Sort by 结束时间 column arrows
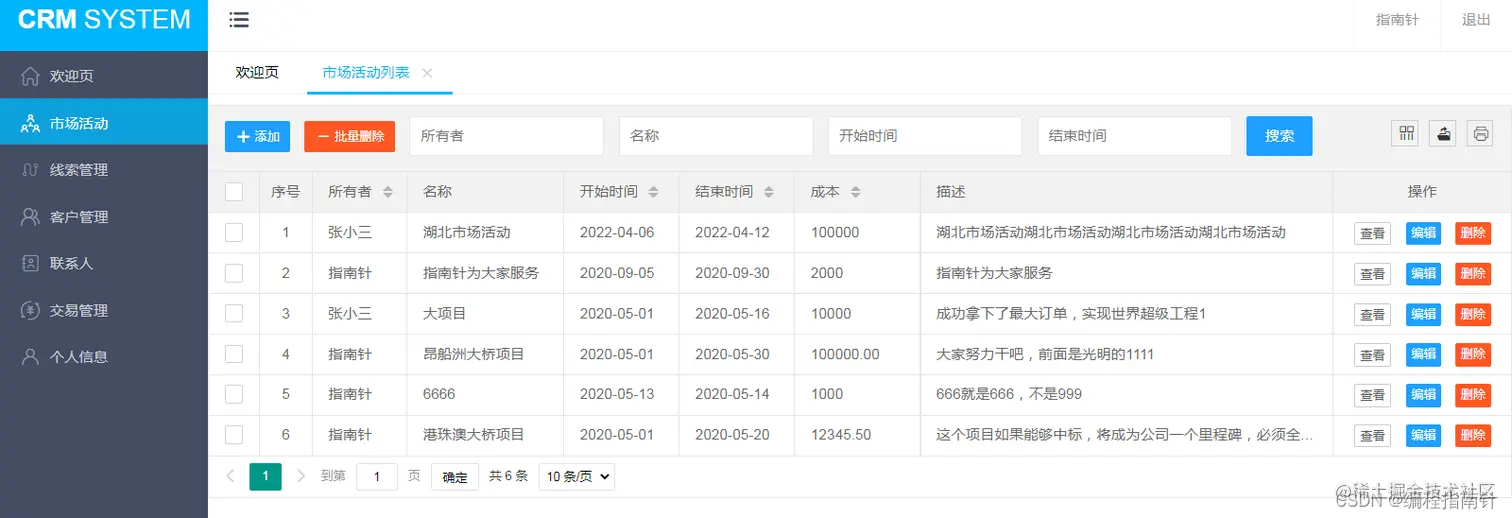1512x518 pixels. point(769,192)
